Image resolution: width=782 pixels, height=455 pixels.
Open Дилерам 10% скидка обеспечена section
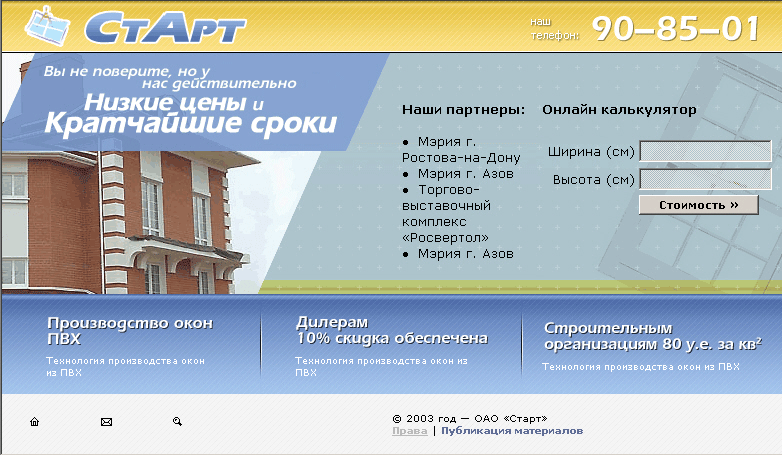point(391,330)
